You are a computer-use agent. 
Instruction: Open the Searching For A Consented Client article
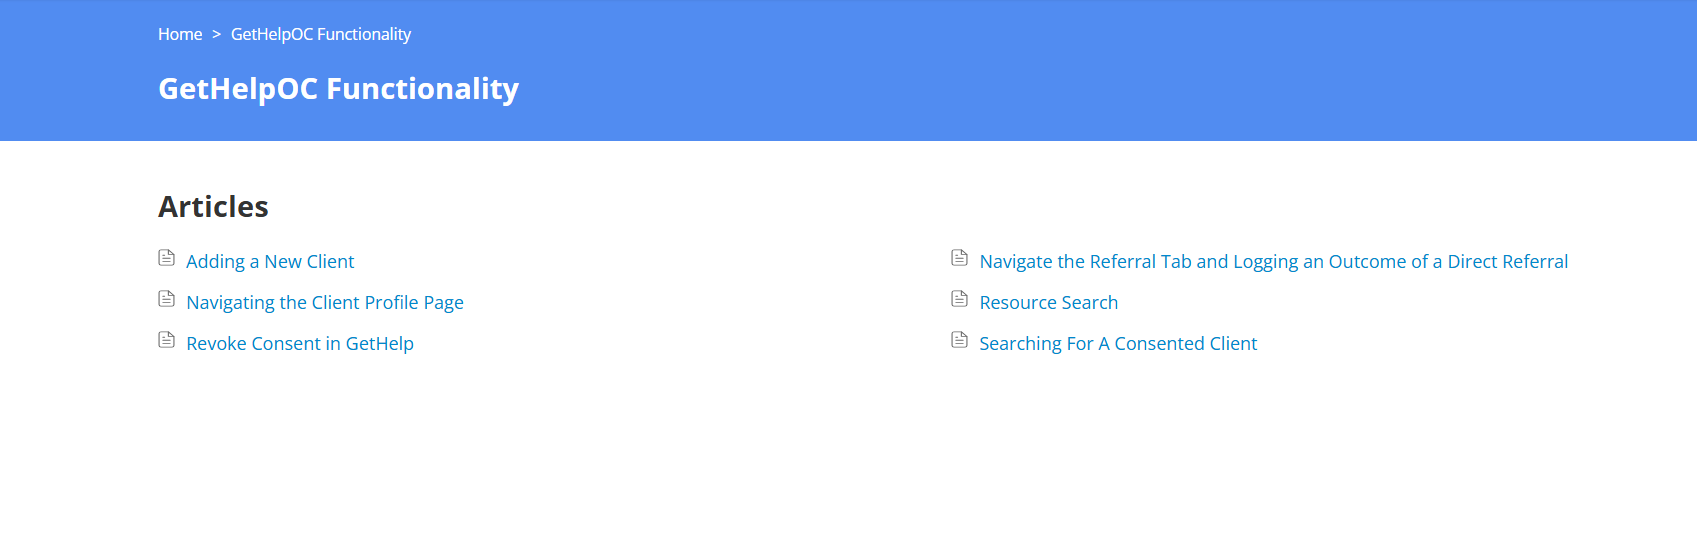tap(1118, 343)
